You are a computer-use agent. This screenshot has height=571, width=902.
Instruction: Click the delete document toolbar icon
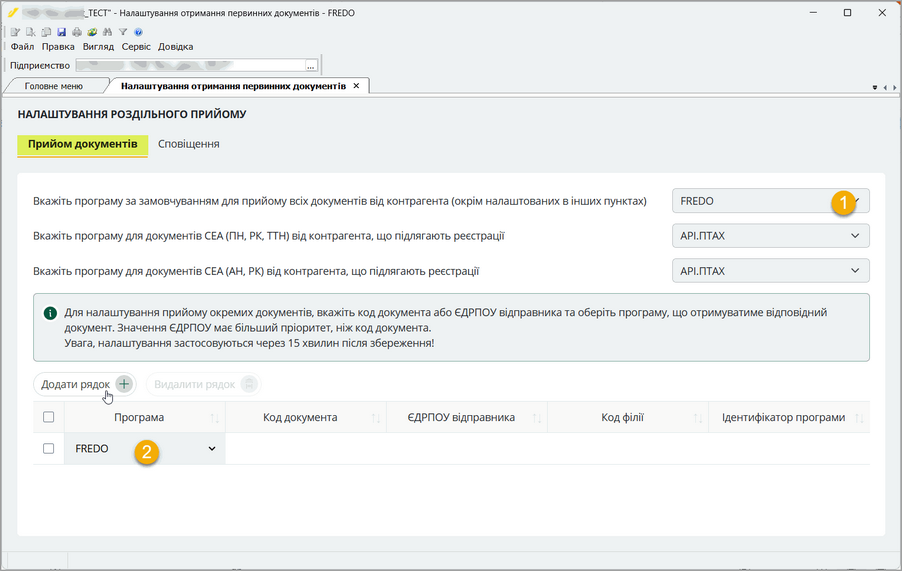coord(31,32)
